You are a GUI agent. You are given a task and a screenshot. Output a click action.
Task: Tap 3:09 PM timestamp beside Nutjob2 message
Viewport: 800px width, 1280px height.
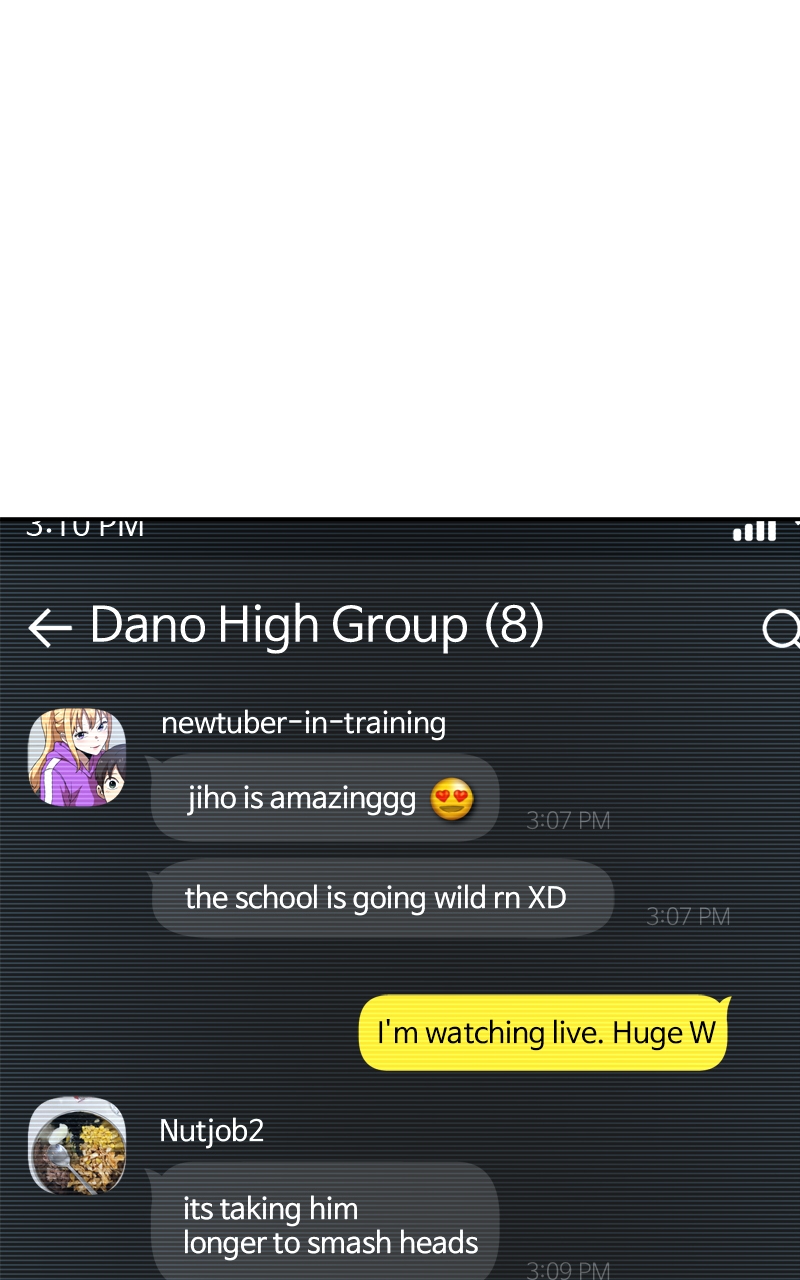[568, 1270]
